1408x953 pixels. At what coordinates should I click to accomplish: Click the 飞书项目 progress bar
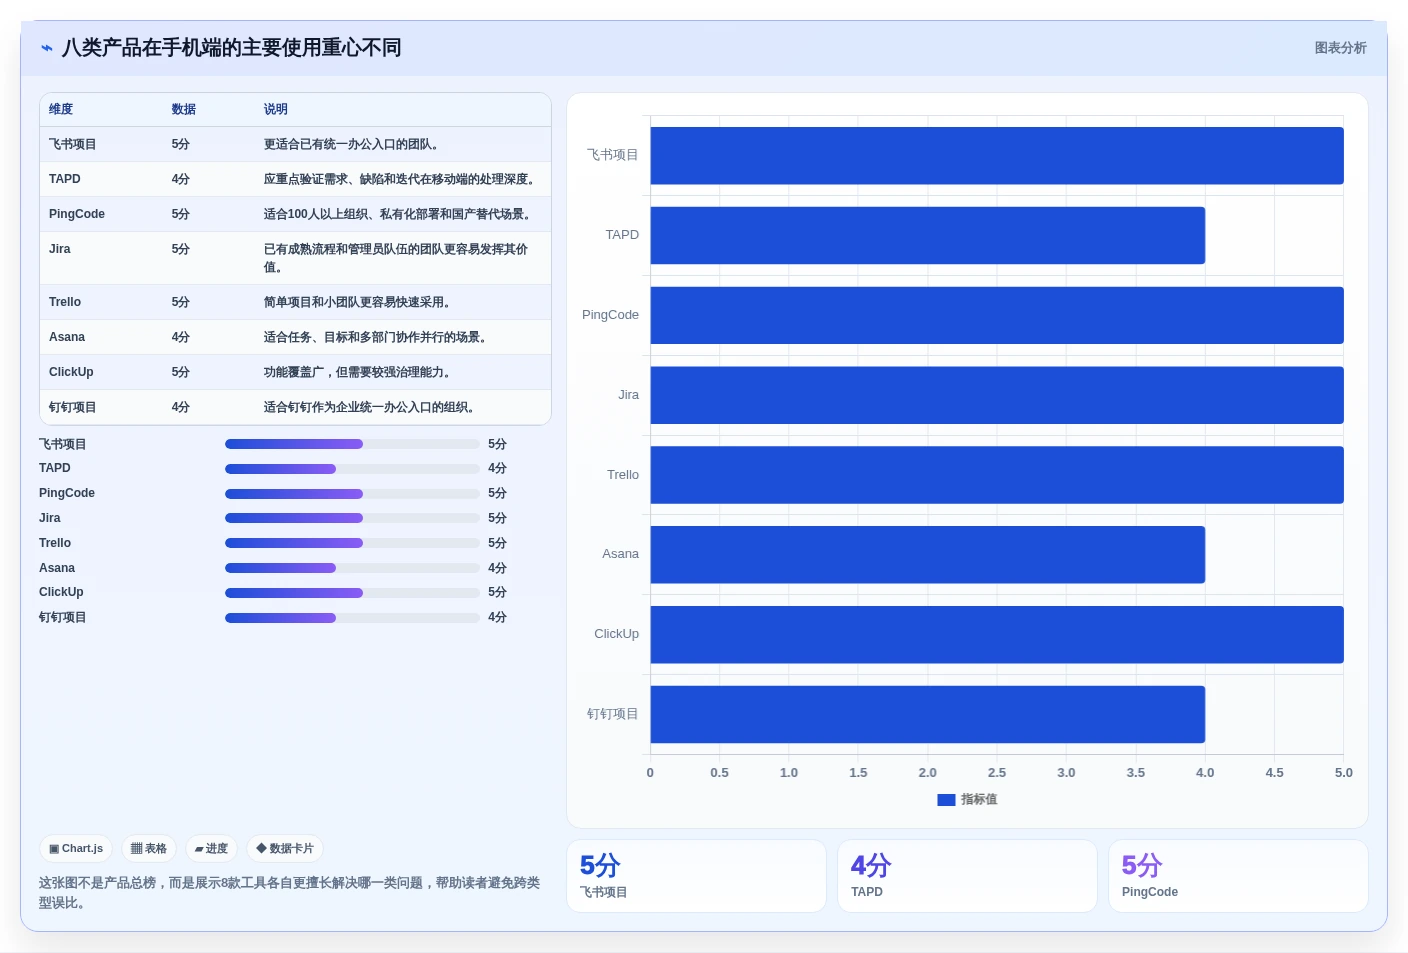352,444
